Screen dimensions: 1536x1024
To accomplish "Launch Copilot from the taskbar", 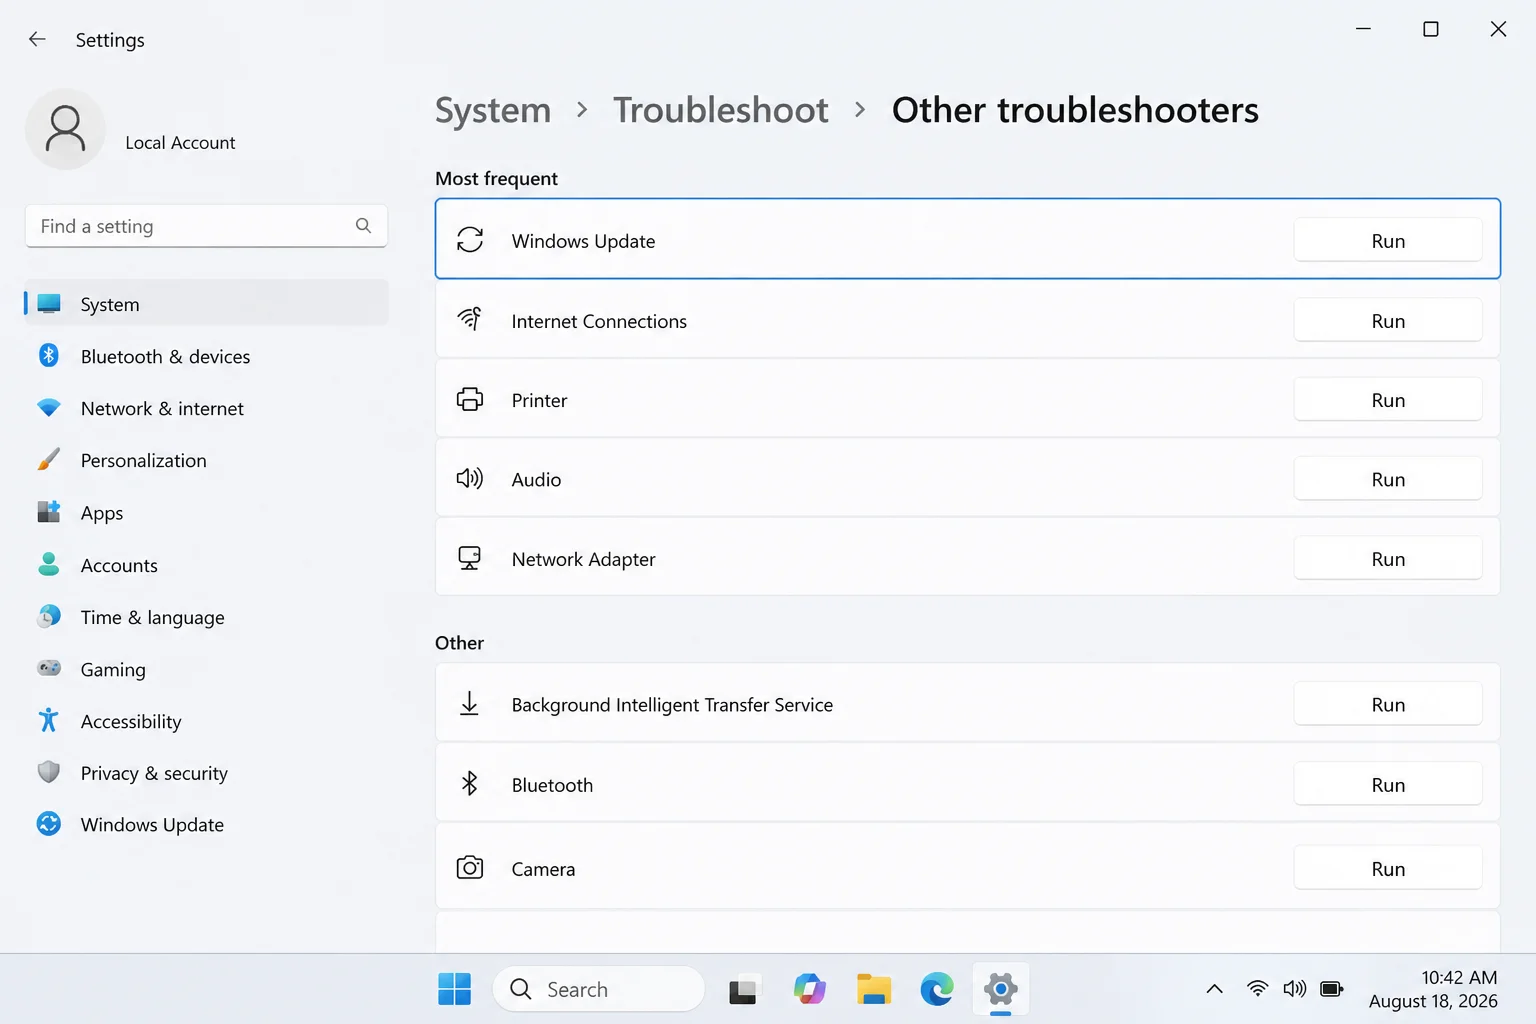I will (809, 989).
